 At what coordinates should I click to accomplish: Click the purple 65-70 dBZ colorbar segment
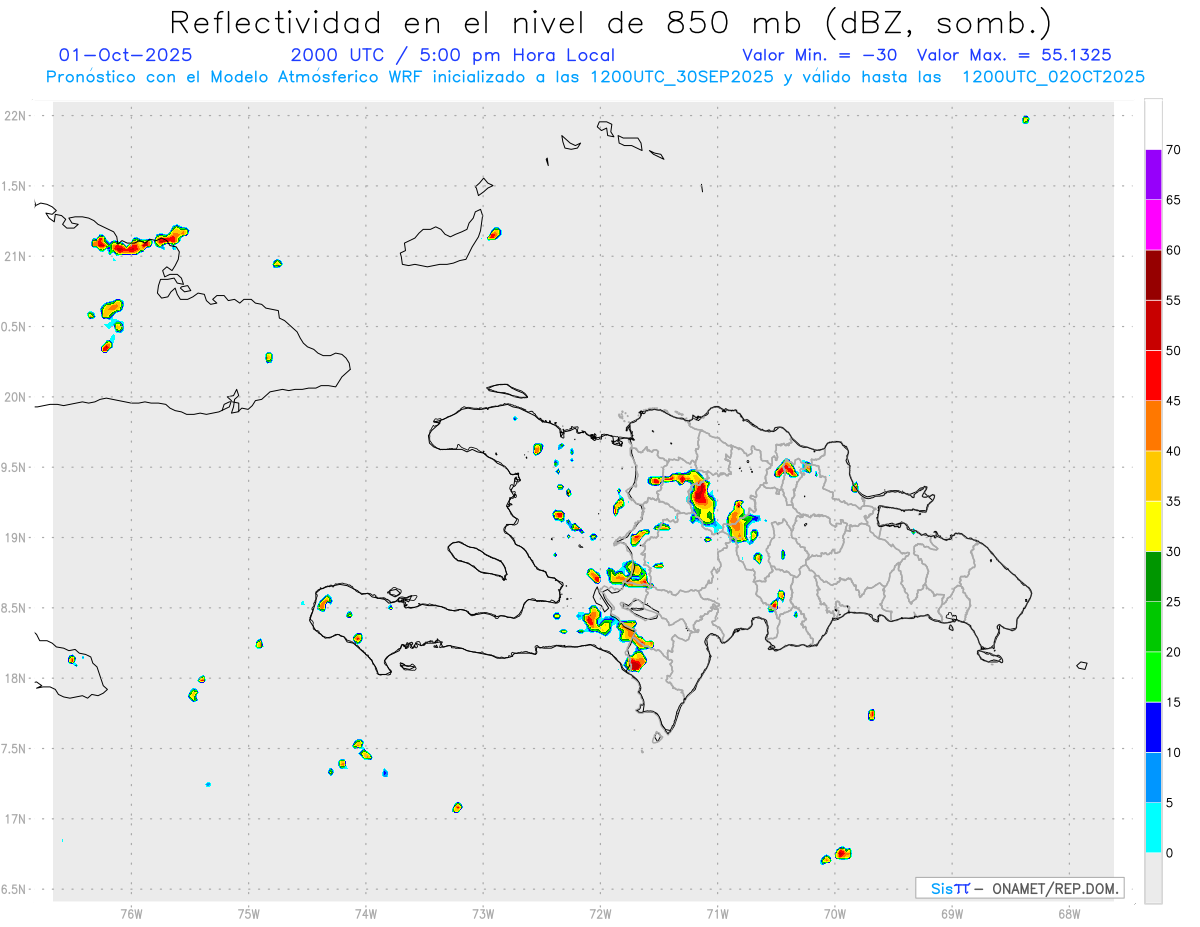(x=1153, y=175)
